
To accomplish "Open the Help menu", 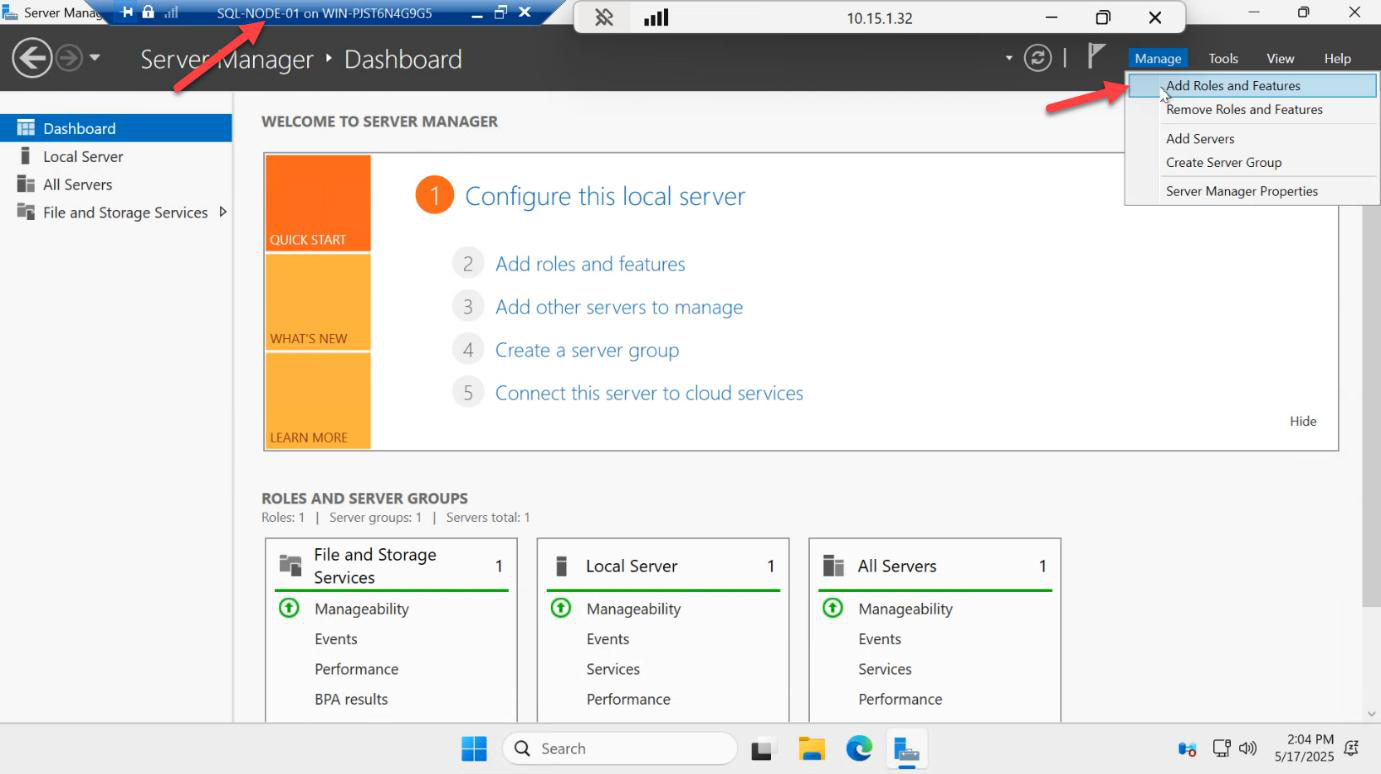I will pyautogui.click(x=1337, y=59).
